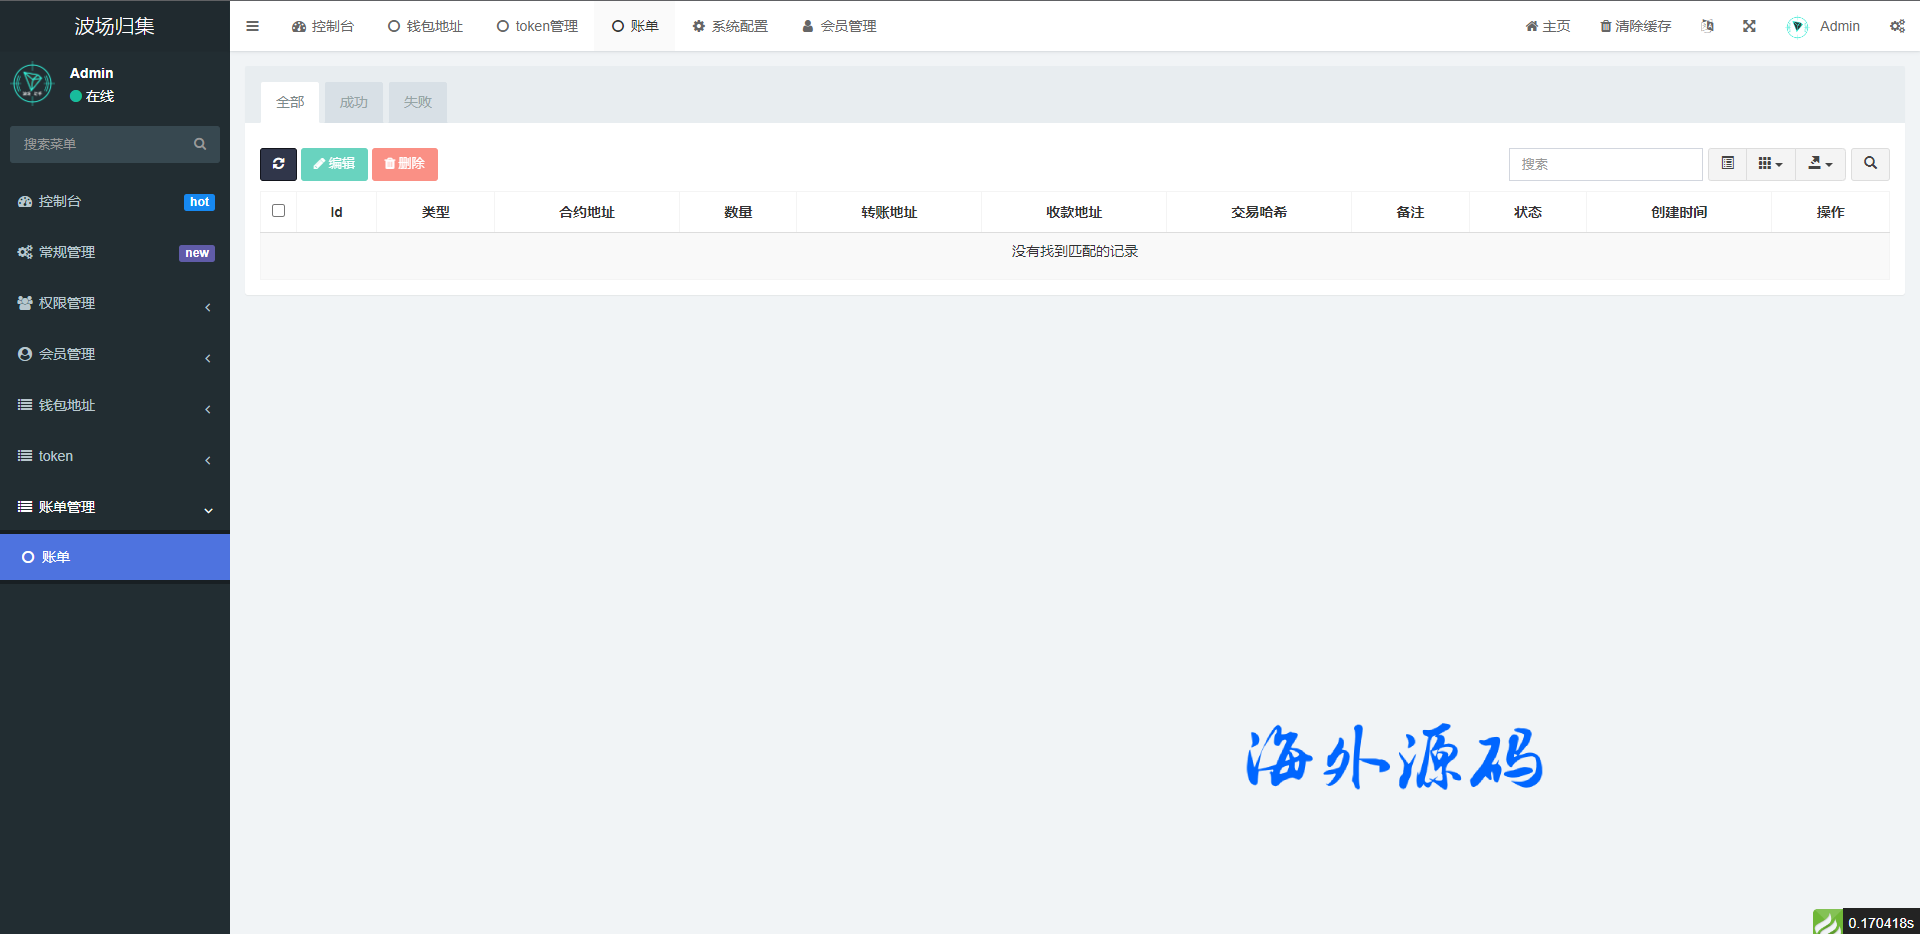Open the language switch icon
1920x934 pixels.
coord(1707,26)
